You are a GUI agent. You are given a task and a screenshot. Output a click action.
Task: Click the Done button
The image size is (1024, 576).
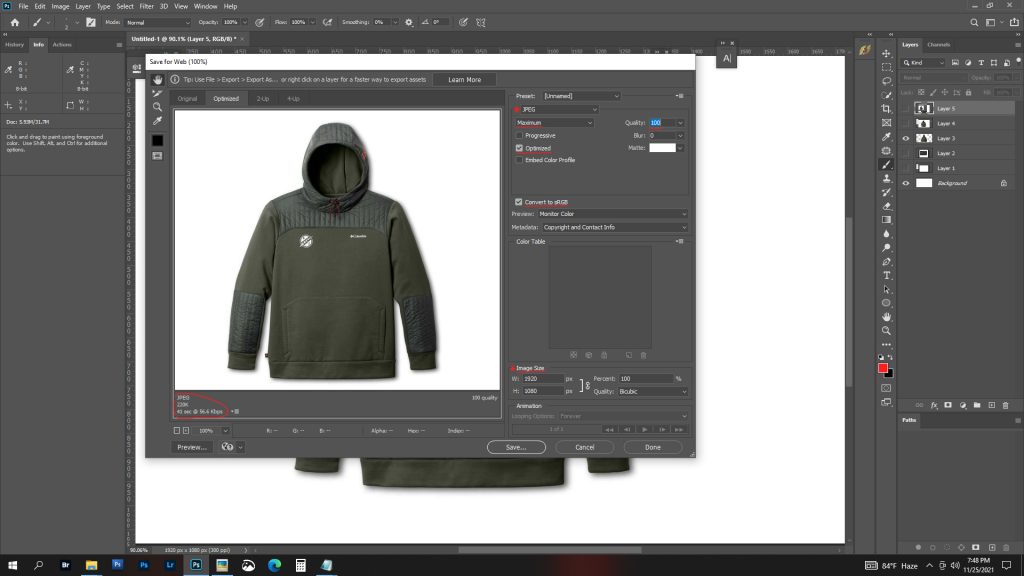[653, 447]
